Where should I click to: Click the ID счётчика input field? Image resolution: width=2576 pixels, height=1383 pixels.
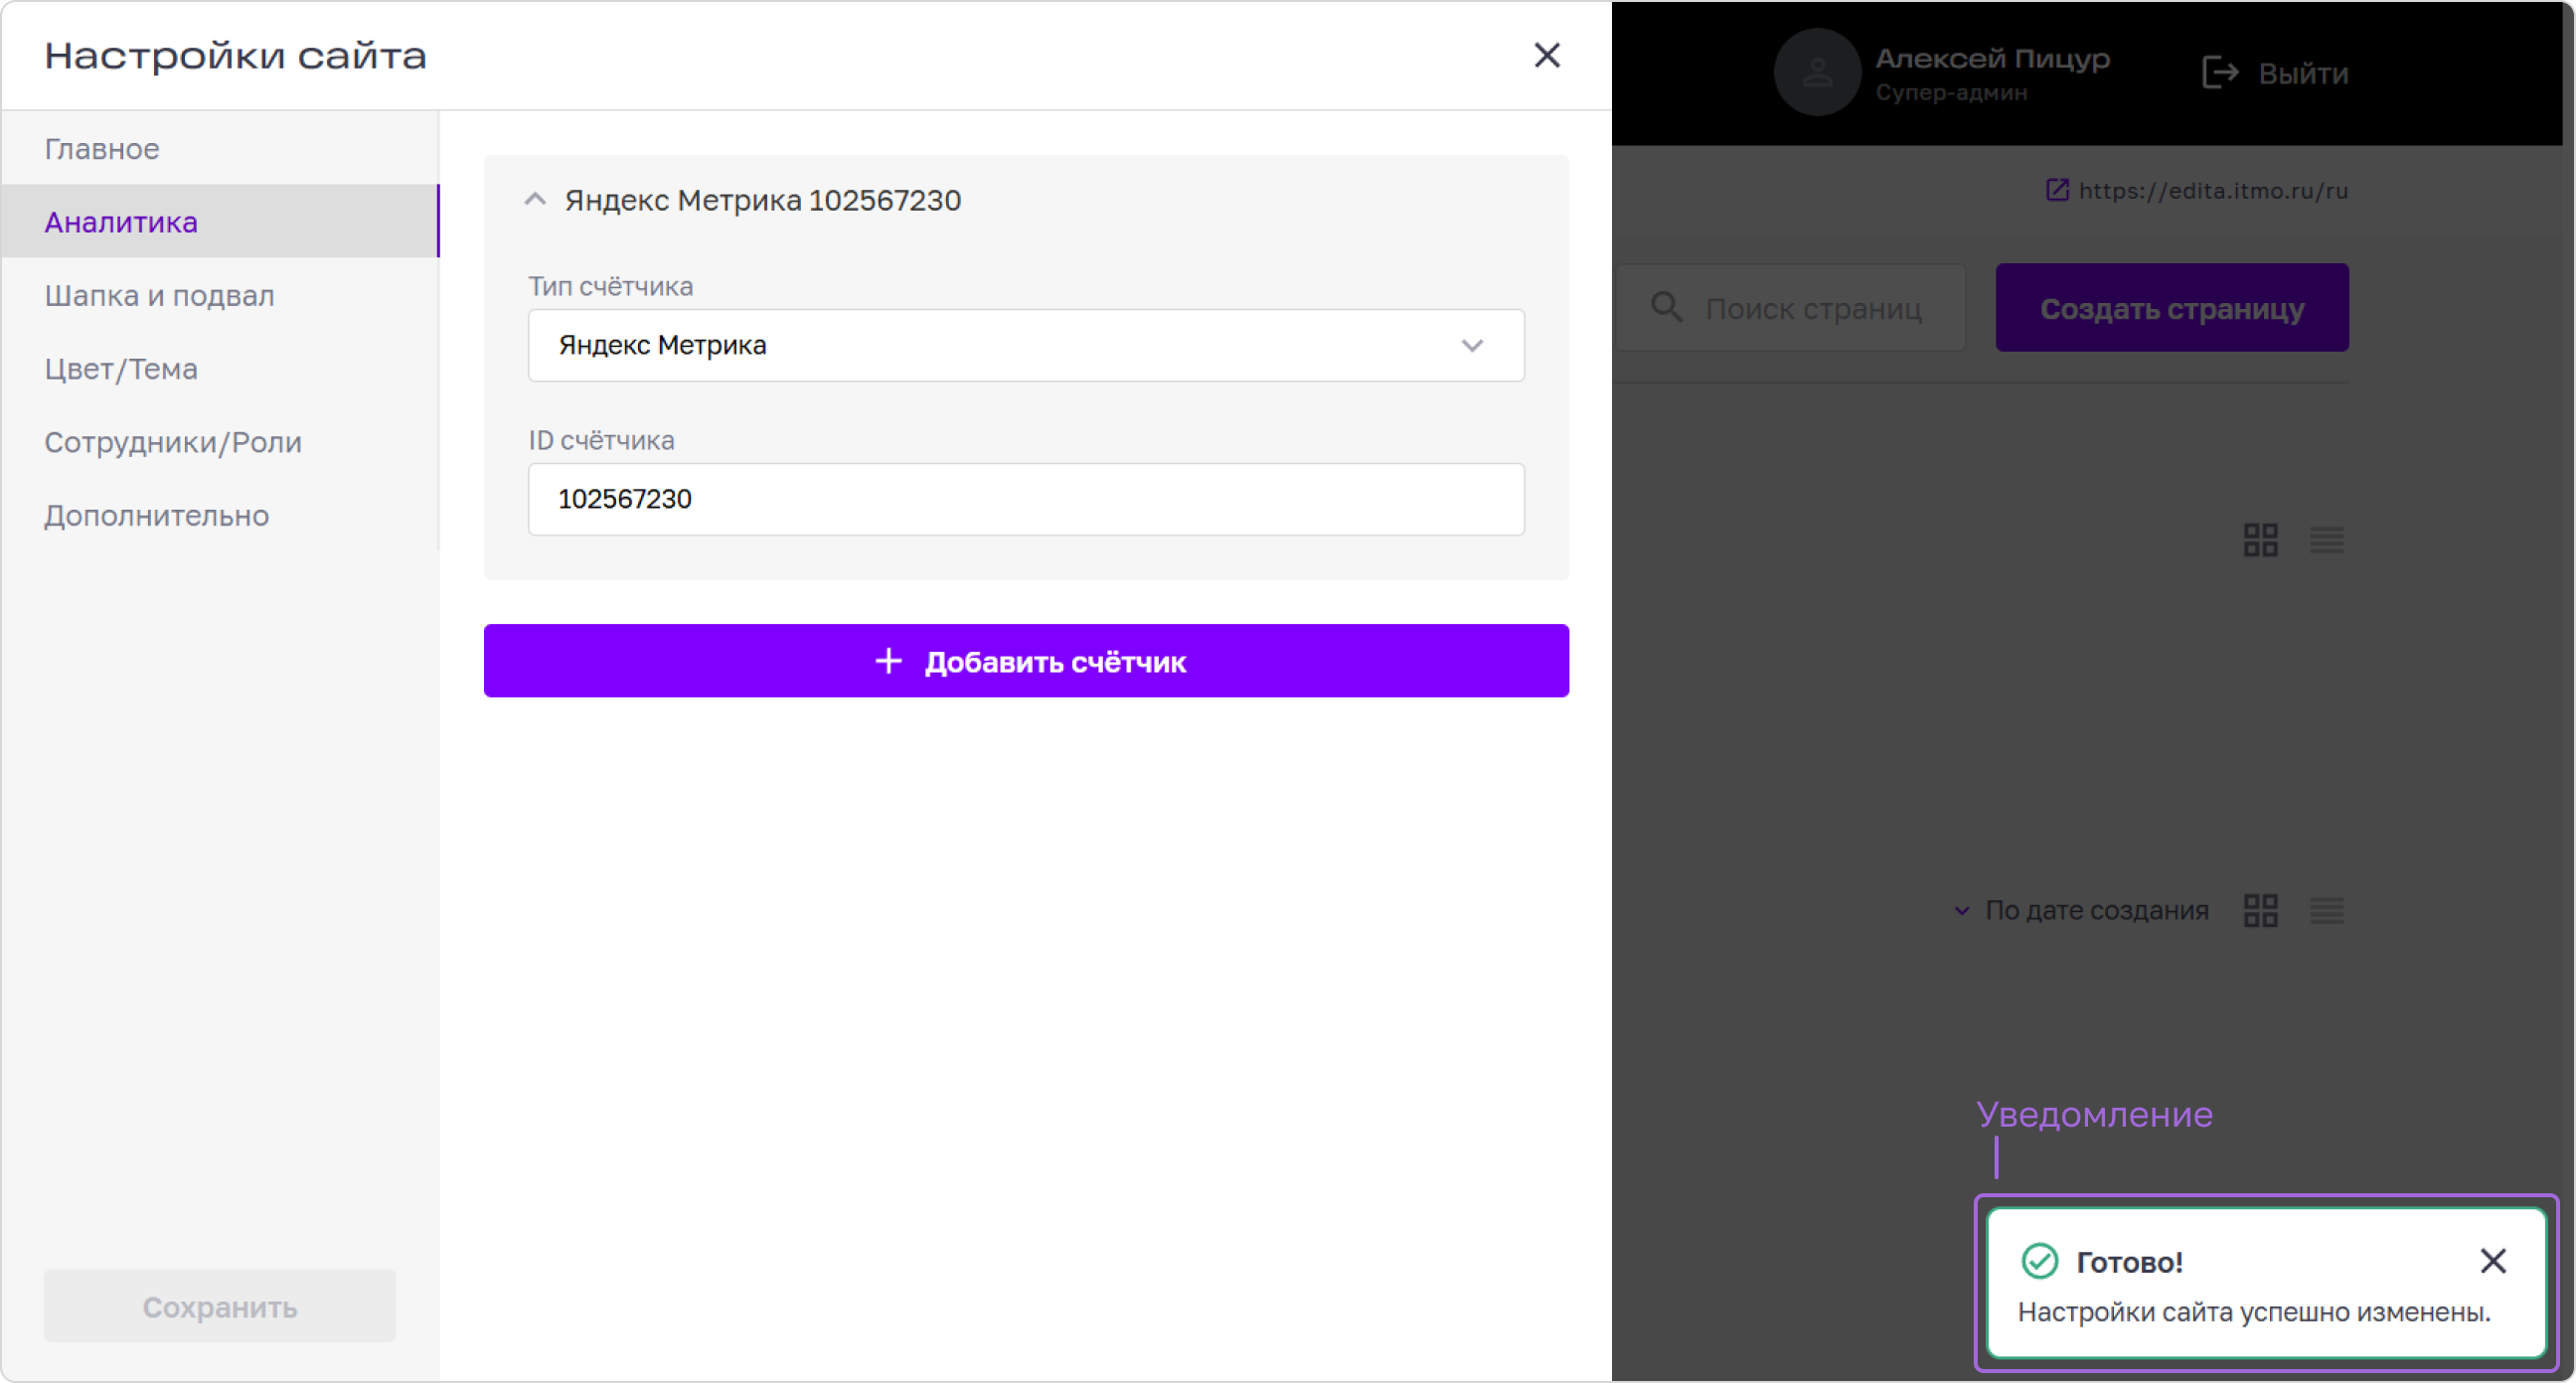click(x=1026, y=498)
